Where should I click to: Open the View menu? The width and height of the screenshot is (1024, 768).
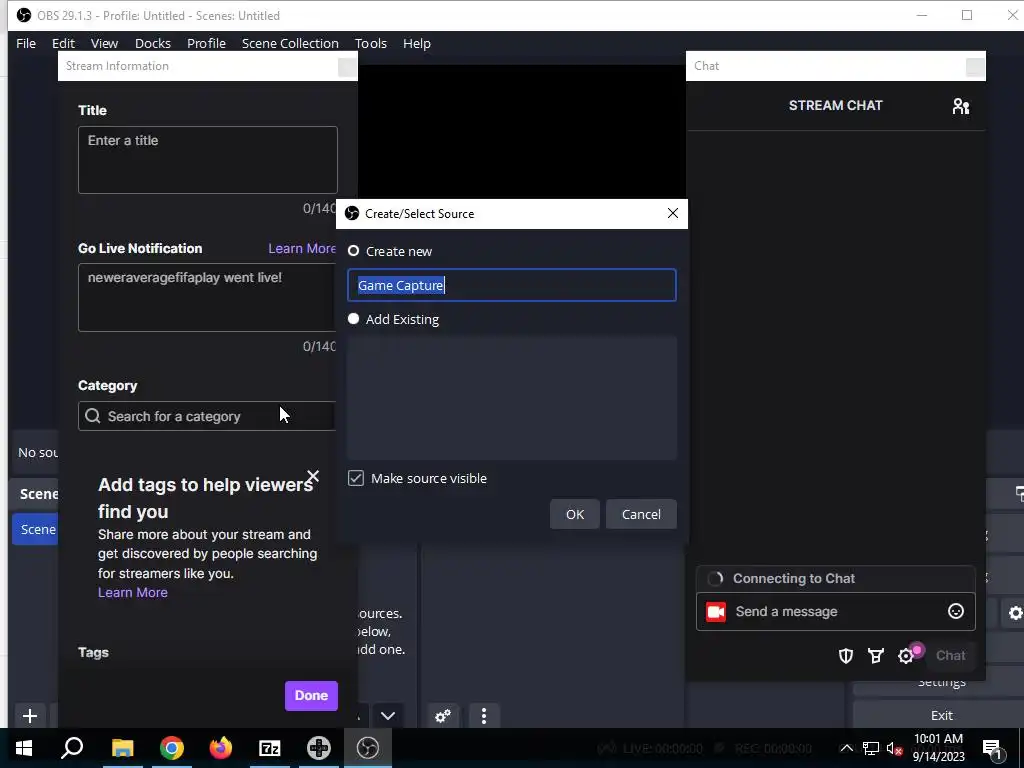(104, 43)
